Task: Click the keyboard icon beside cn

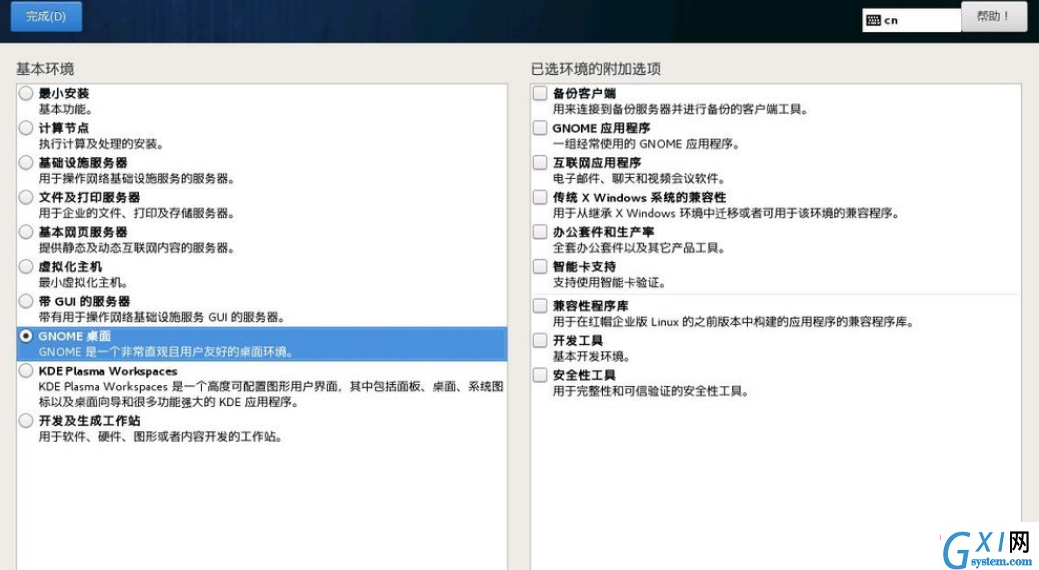Action: (873, 21)
